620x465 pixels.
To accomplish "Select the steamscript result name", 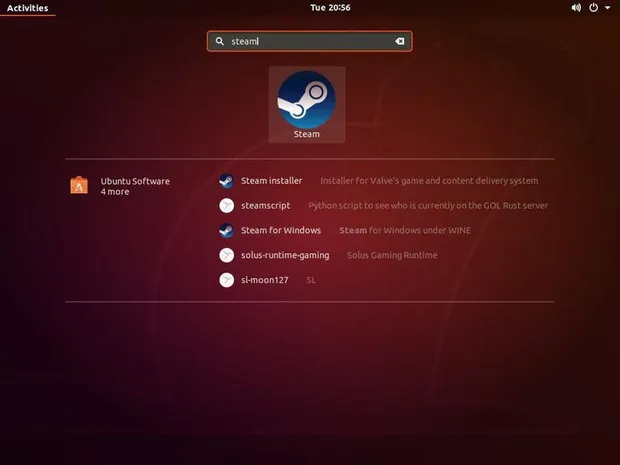I will [x=266, y=206].
